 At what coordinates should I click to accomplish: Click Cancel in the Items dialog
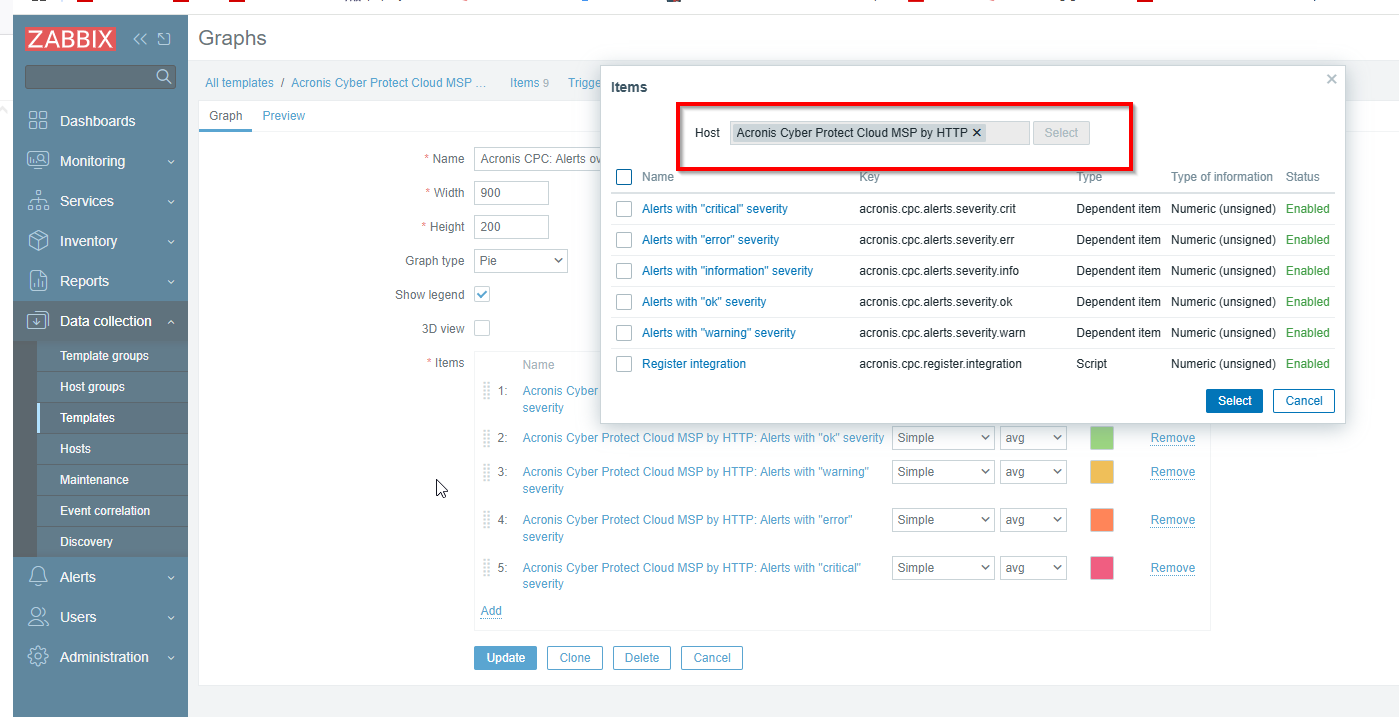1304,401
